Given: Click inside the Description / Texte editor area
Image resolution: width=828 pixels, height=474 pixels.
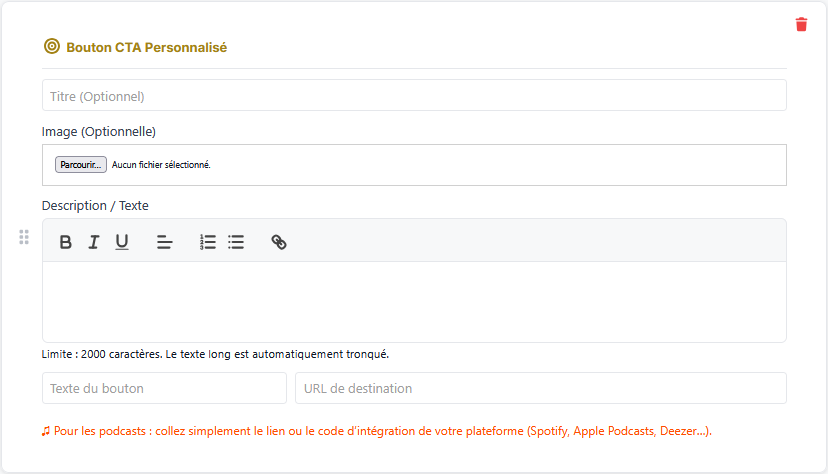Looking at the screenshot, I should pos(414,302).
